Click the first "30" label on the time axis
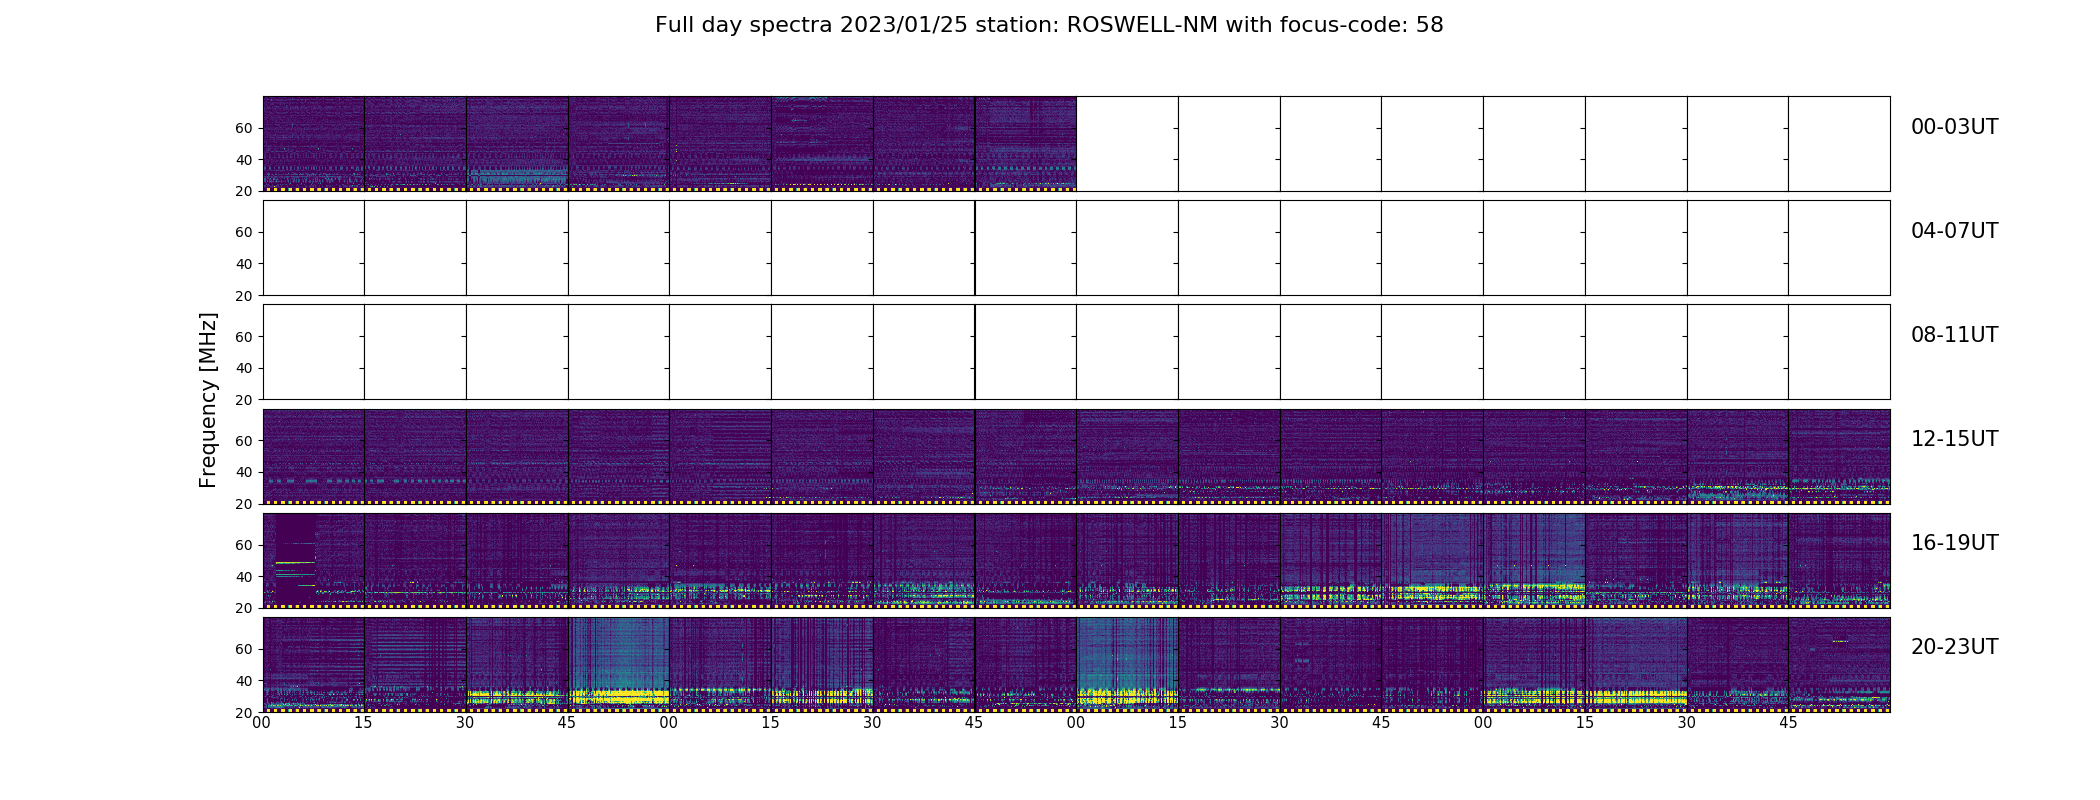Viewport: 2100px width, 800px height. pos(465,723)
